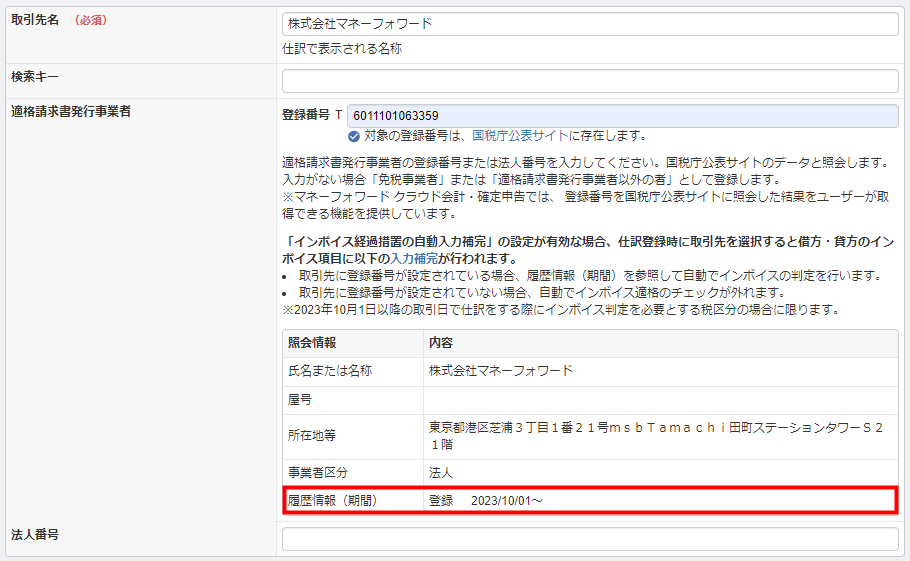This screenshot has height=561, width=910.
Task: Click the 登録 2023/10/01～ value
Action: (486, 501)
